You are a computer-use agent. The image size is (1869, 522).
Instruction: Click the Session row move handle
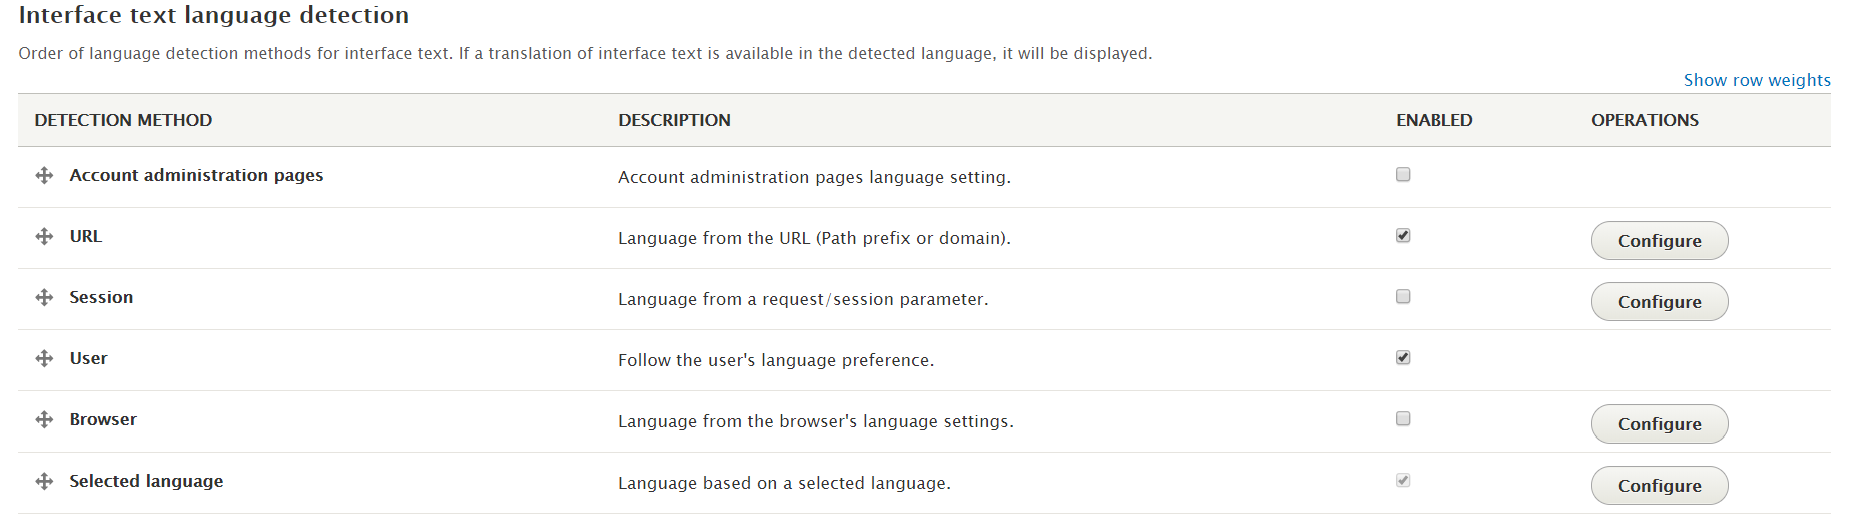[44, 298]
